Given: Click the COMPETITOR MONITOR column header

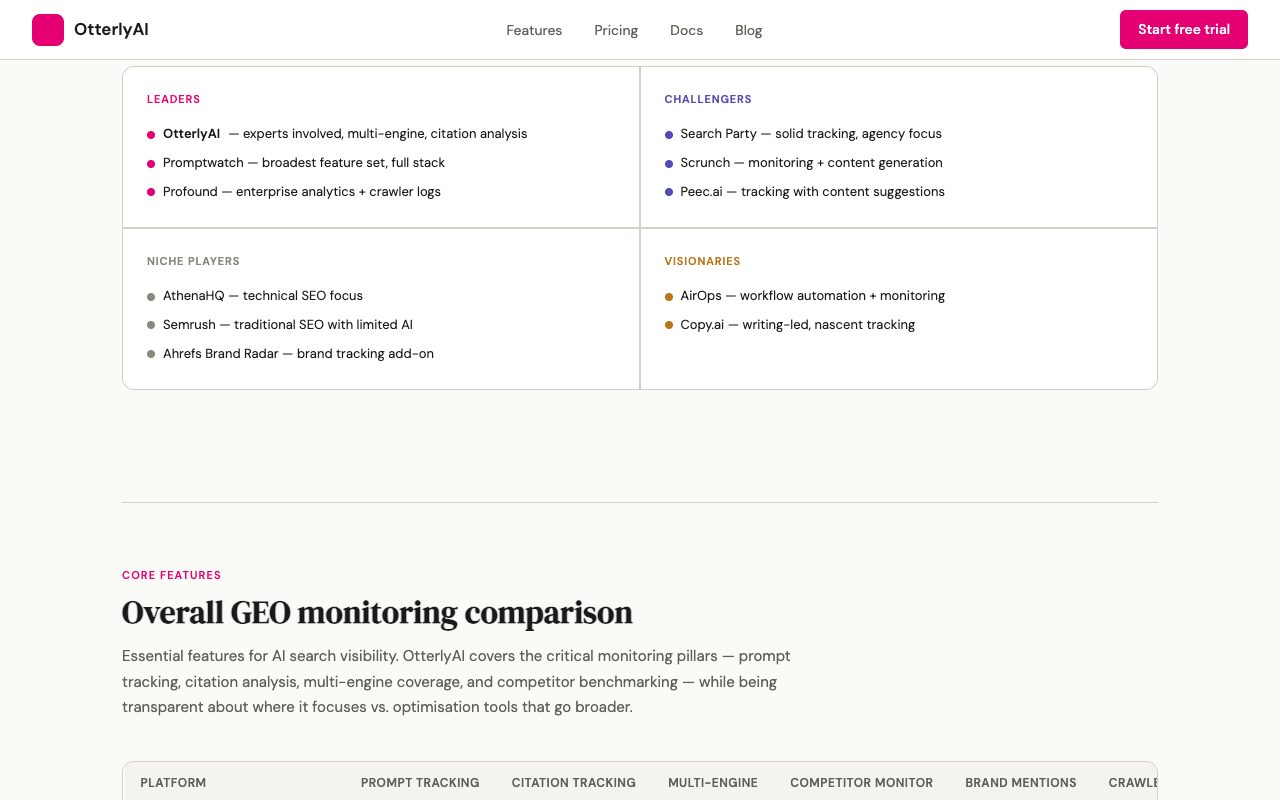Looking at the screenshot, I should point(862,783).
